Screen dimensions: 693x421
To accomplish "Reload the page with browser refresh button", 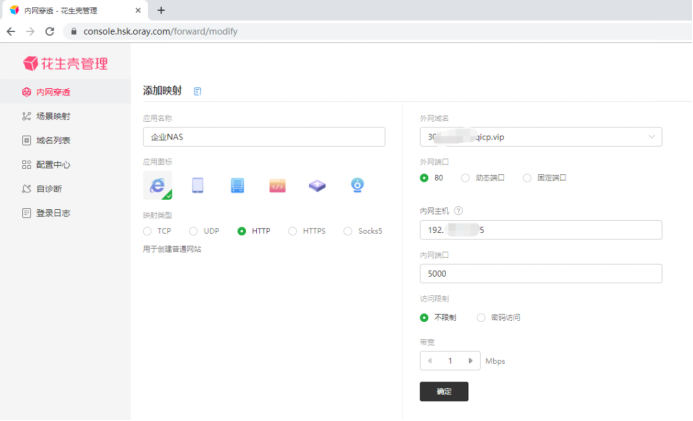I will coord(49,31).
